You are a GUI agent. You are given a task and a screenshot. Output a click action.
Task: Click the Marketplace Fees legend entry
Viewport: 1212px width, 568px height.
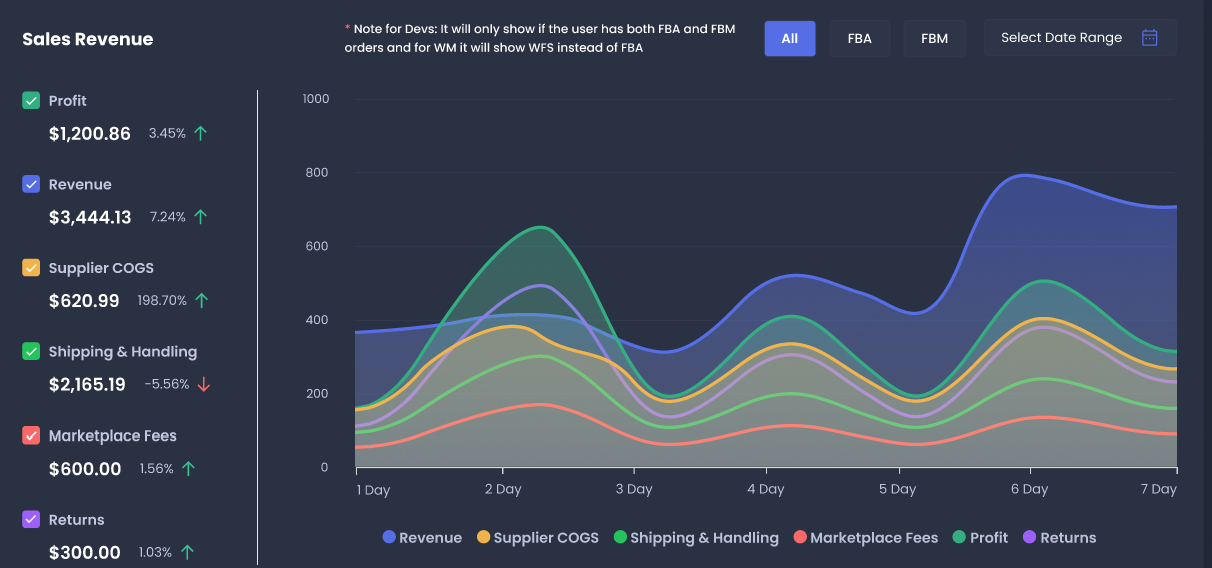pos(865,538)
